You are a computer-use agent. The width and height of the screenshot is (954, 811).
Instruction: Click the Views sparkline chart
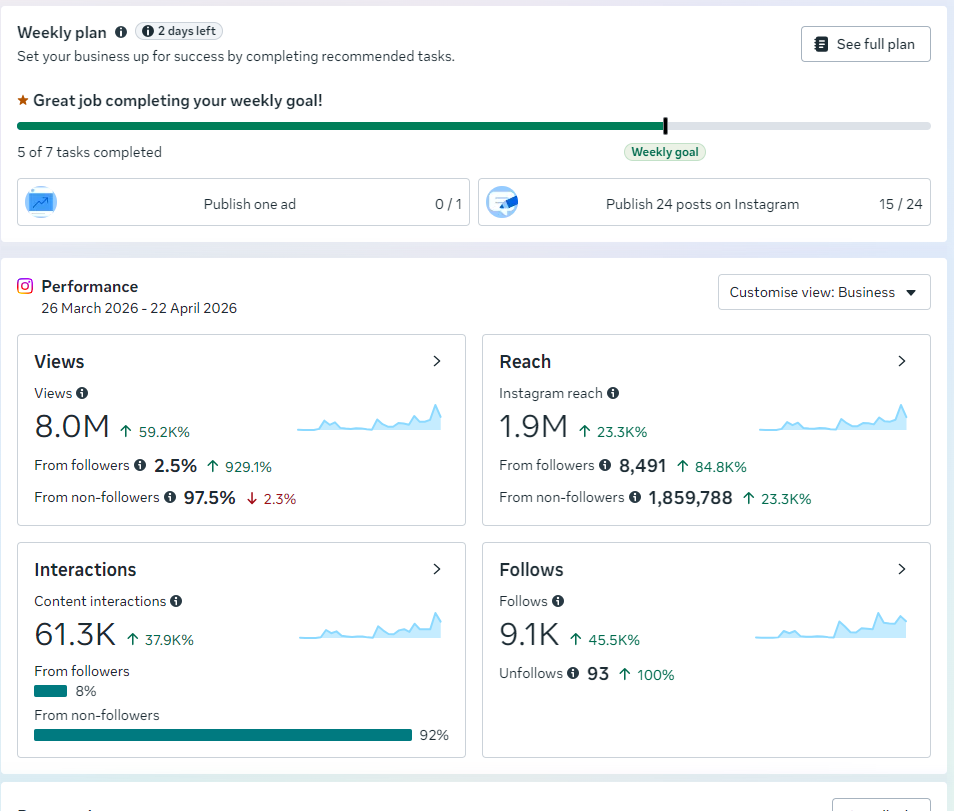[369, 420]
